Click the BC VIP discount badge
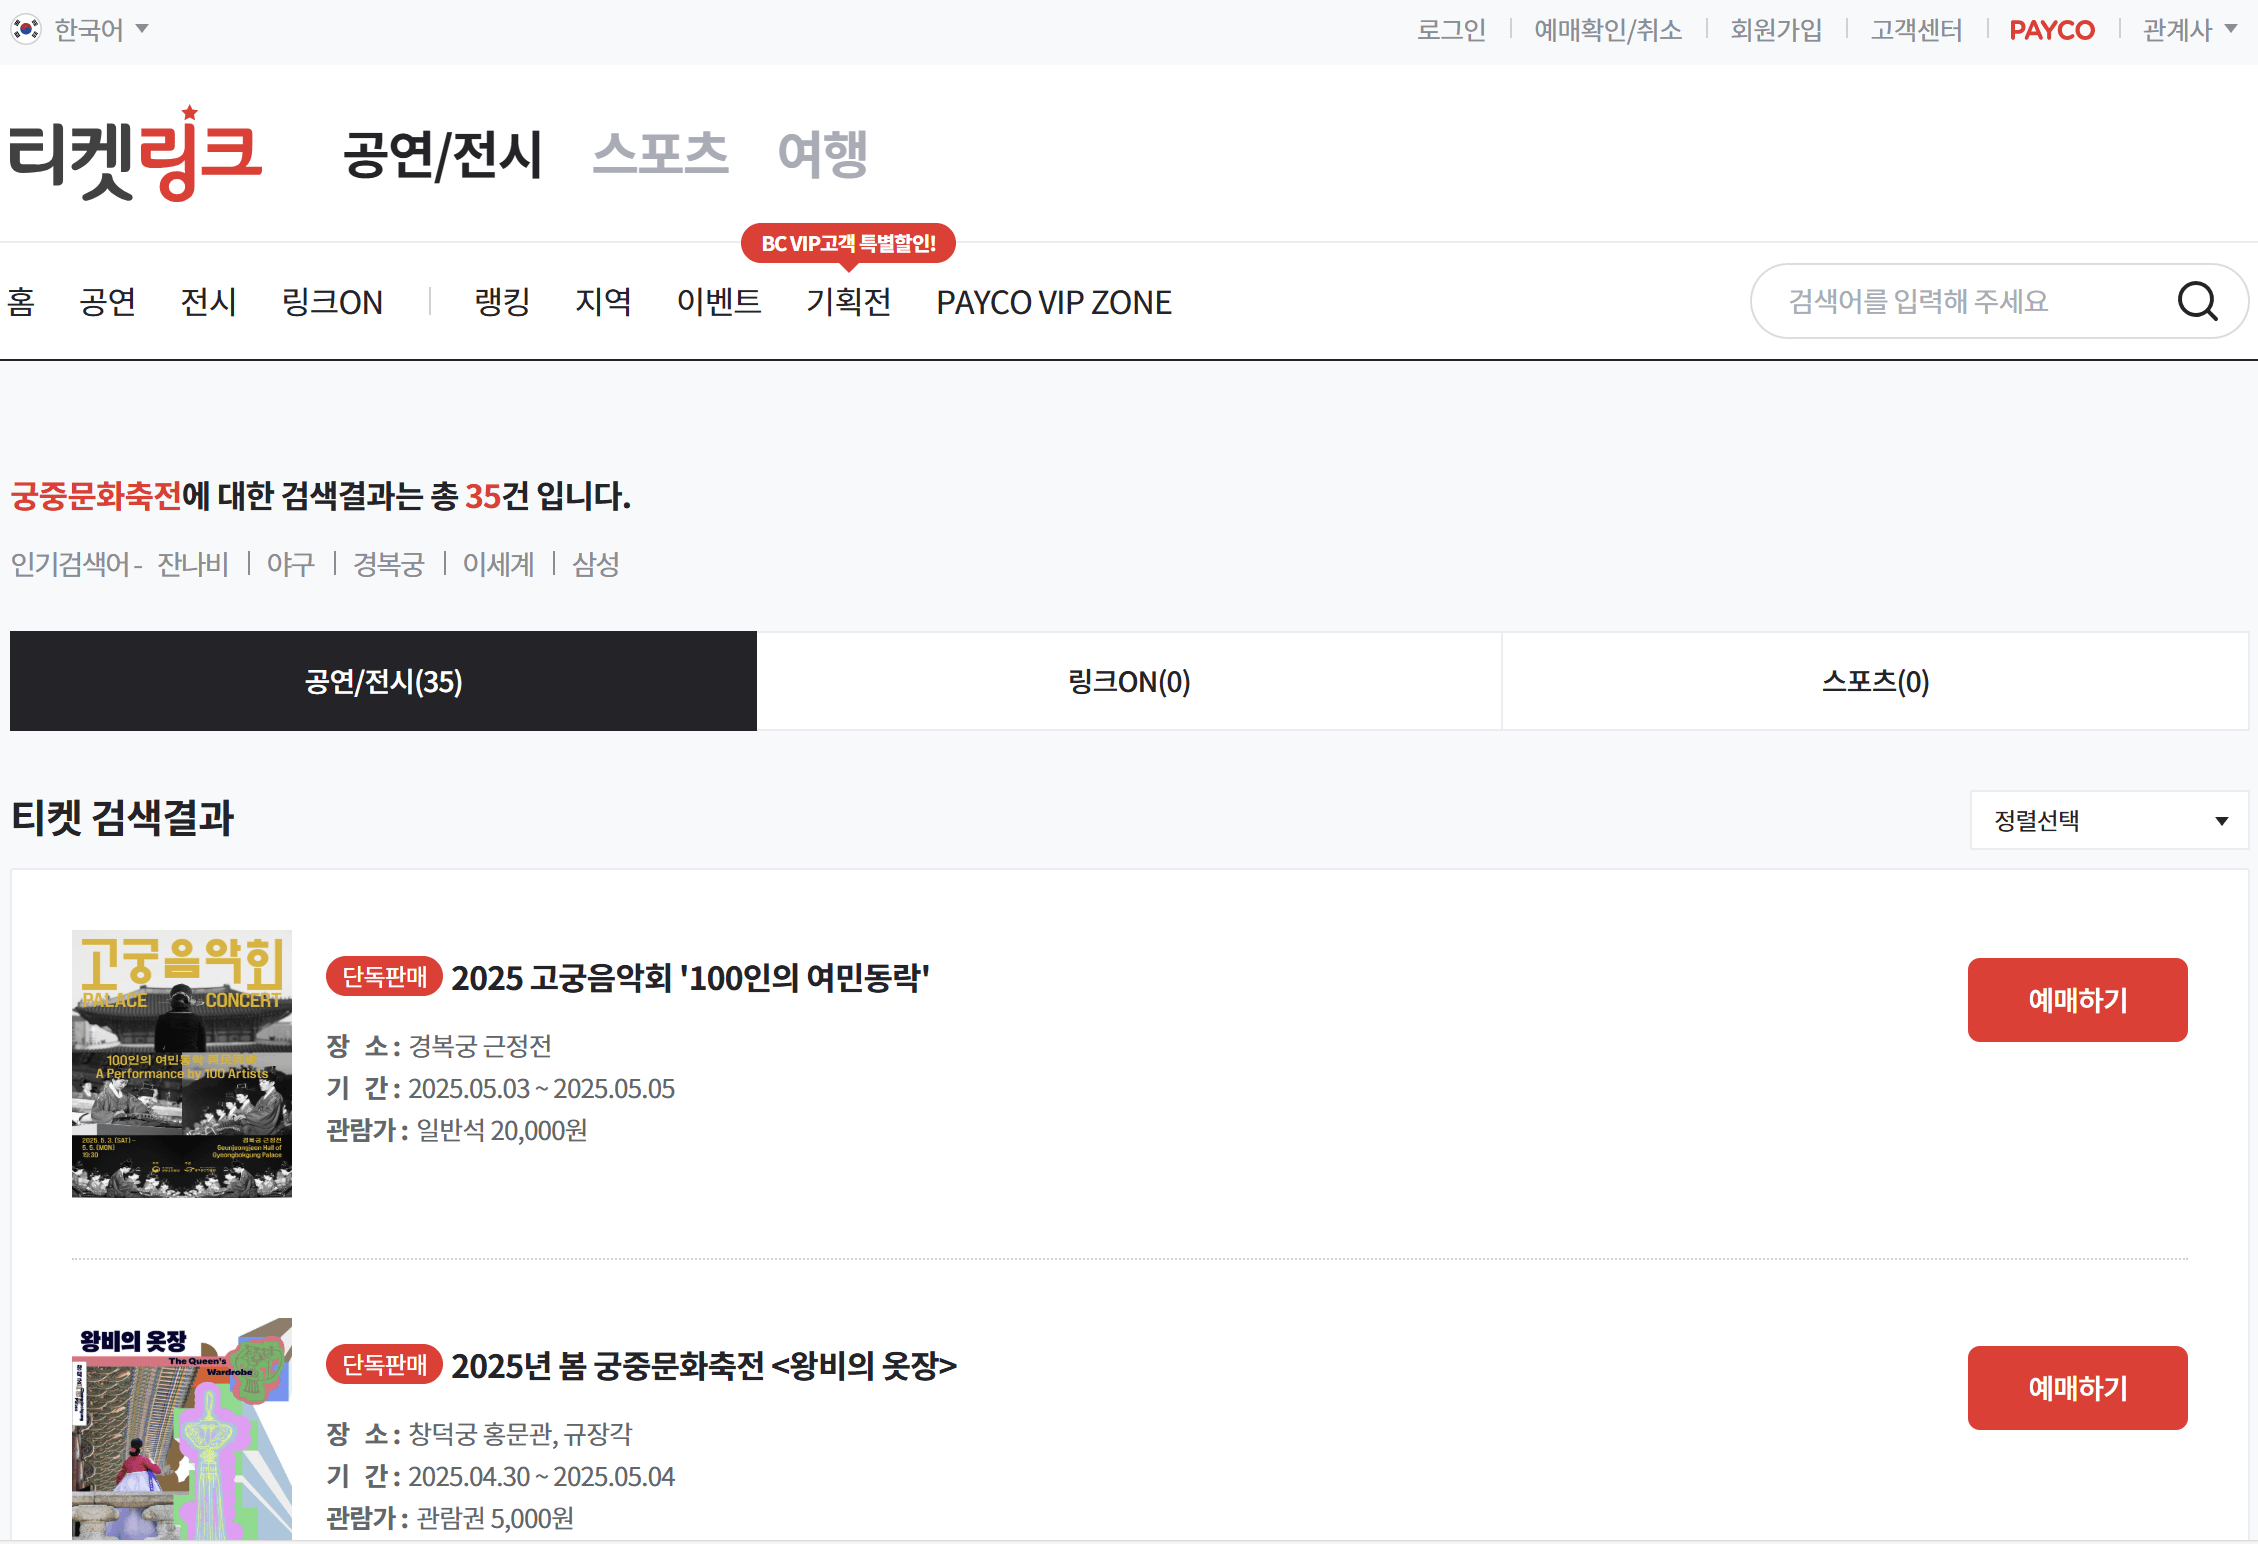 (848, 243)
